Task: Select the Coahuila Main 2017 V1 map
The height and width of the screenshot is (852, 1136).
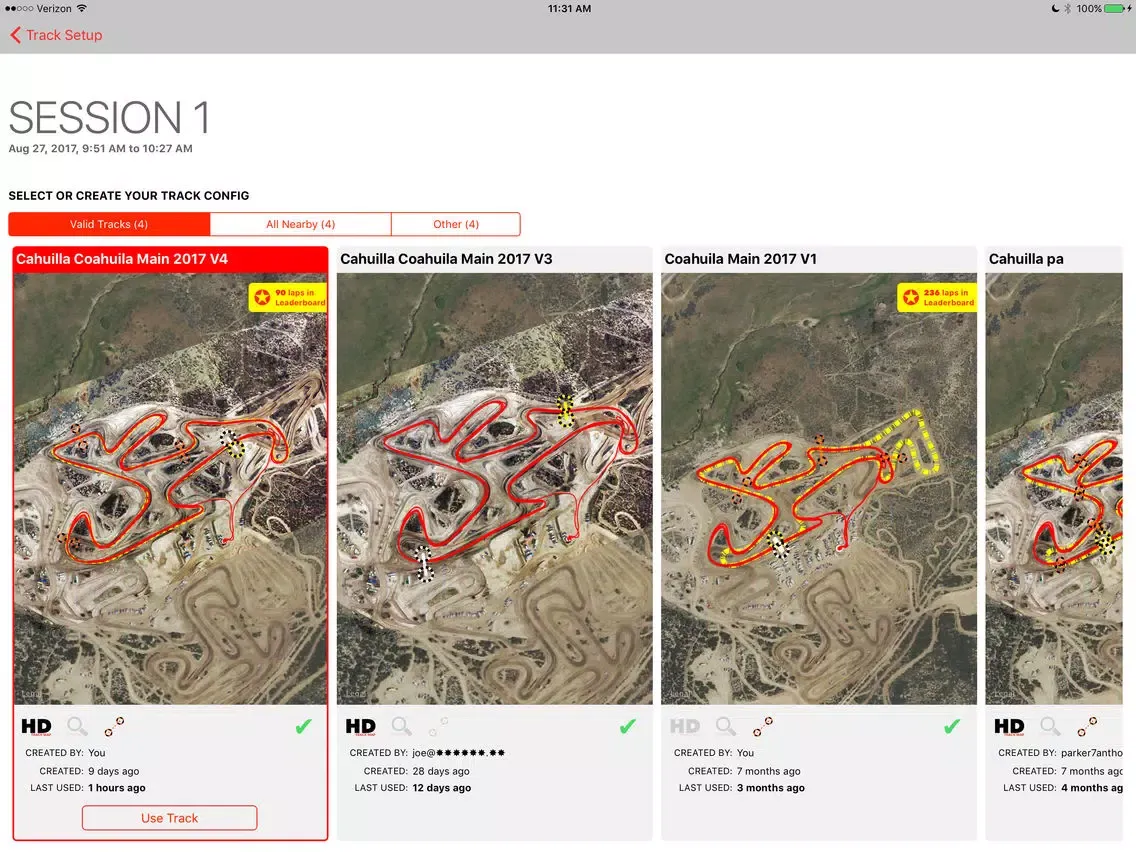Action: tap(818, 488)
